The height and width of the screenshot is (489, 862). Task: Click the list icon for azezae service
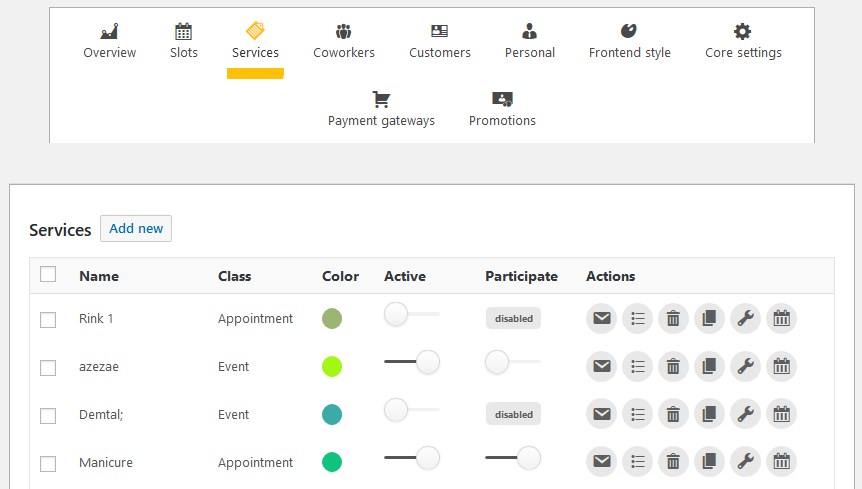(x=637, y=366)
